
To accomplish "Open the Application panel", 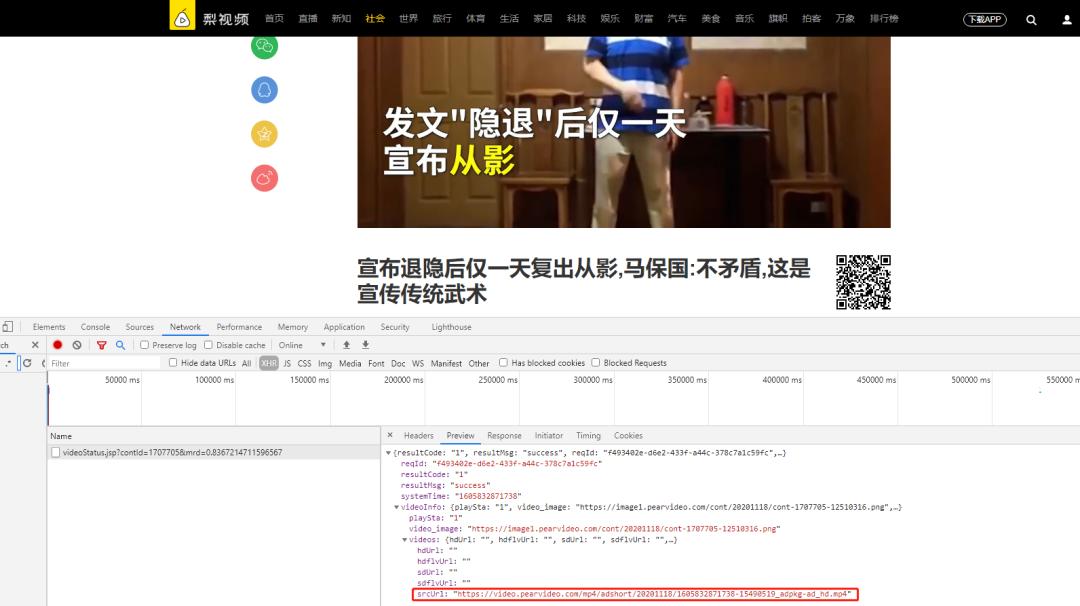I will (344, 327).
